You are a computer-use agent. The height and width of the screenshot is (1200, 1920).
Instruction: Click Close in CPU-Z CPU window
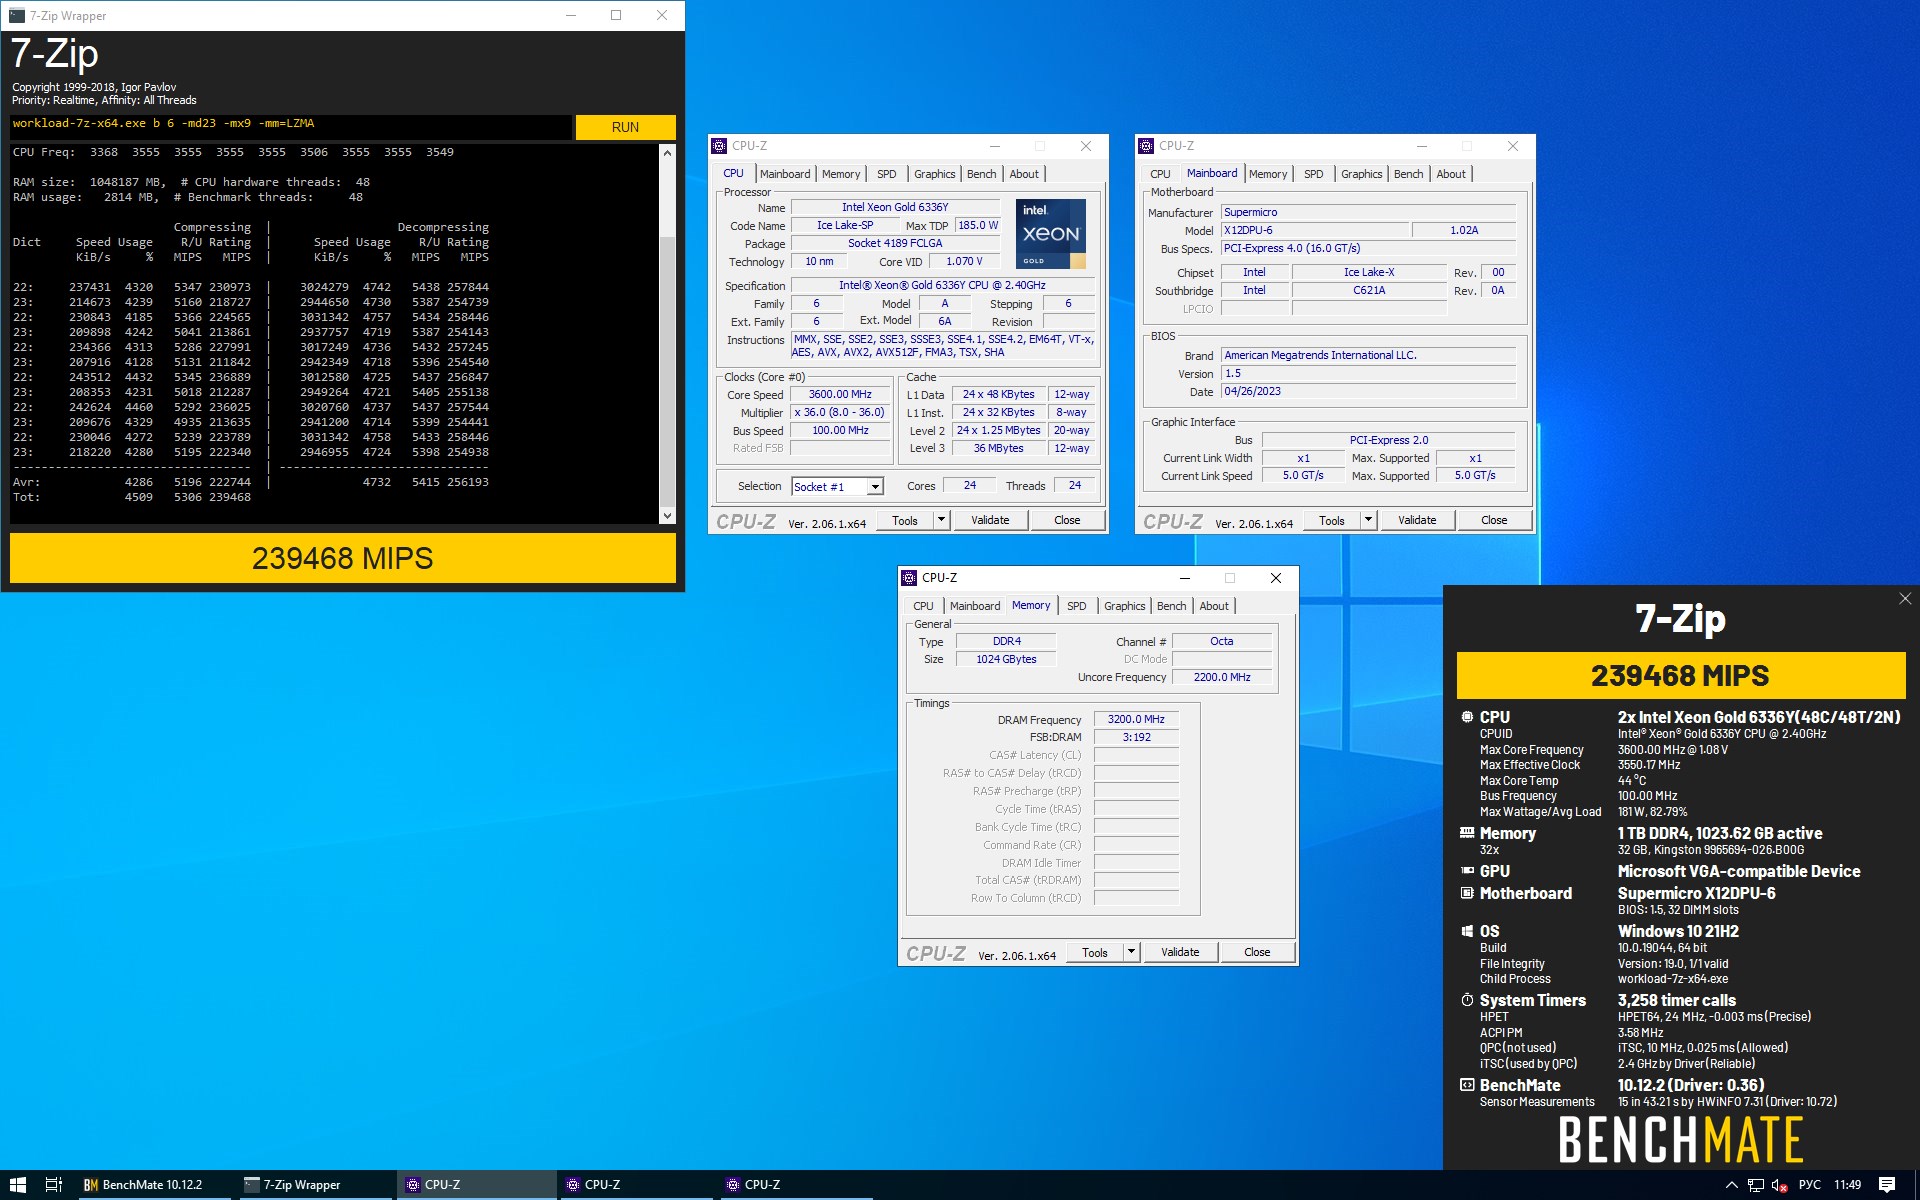pyautogui.click(x=1067, y=521)
